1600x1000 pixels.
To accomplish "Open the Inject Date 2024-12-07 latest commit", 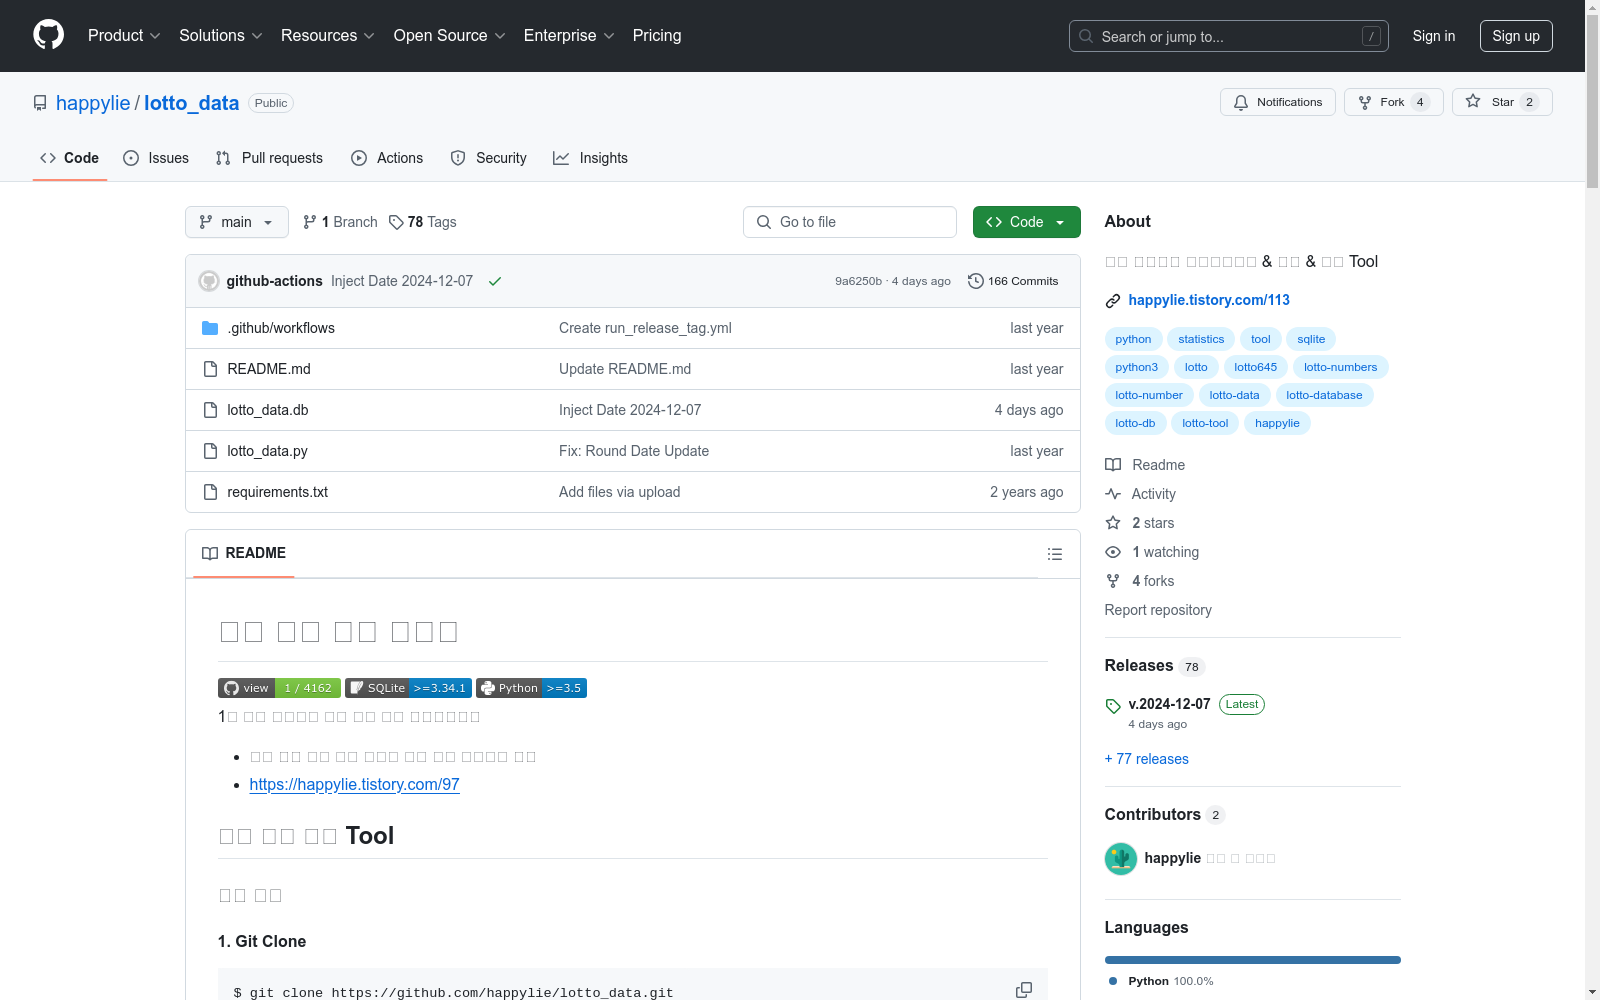I will tap(402, 281).
